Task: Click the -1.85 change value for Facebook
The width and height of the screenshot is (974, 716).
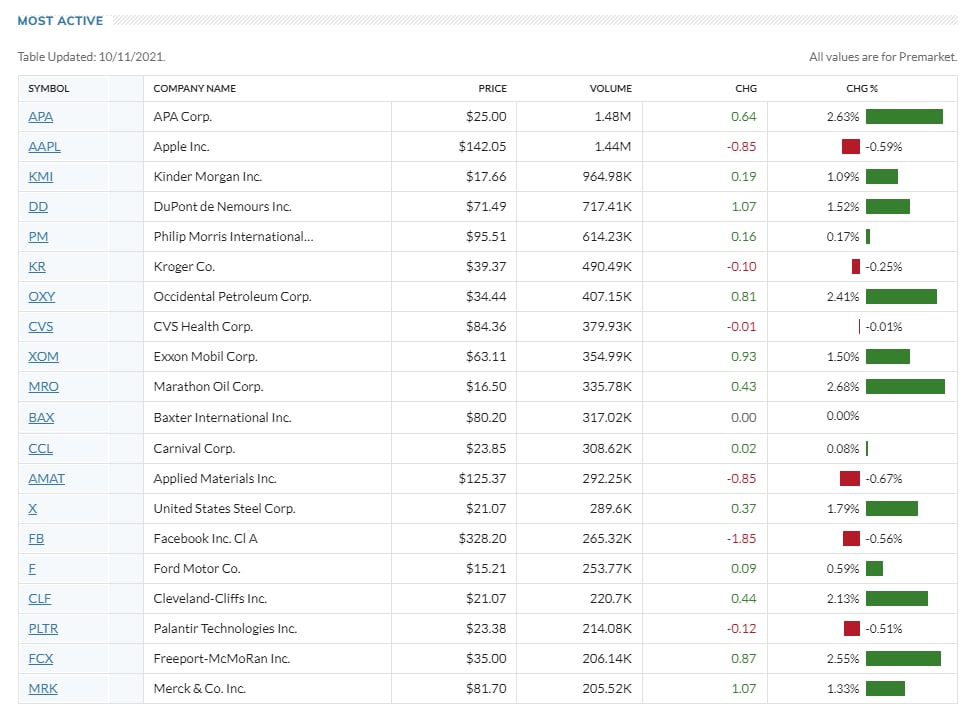Action: (742, 538)
